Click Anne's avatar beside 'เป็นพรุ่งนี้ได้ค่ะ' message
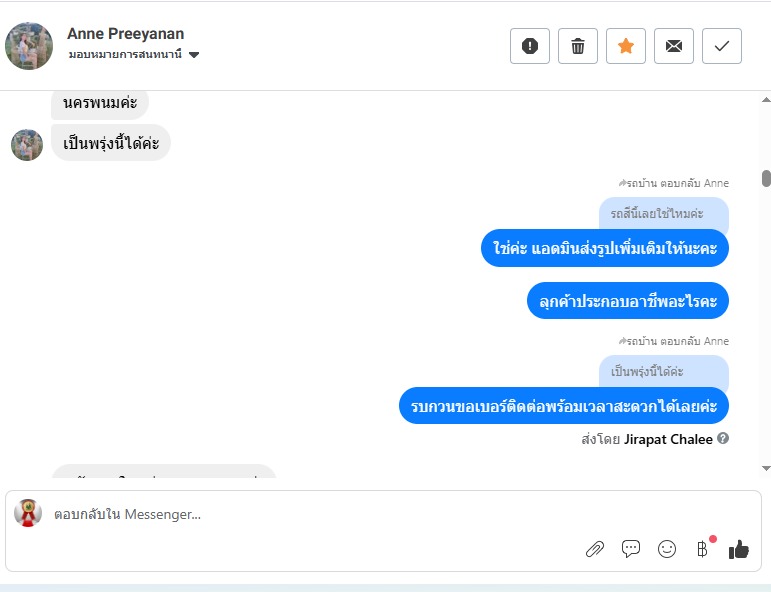The image size is (771, 592). (x=27, y=145)
